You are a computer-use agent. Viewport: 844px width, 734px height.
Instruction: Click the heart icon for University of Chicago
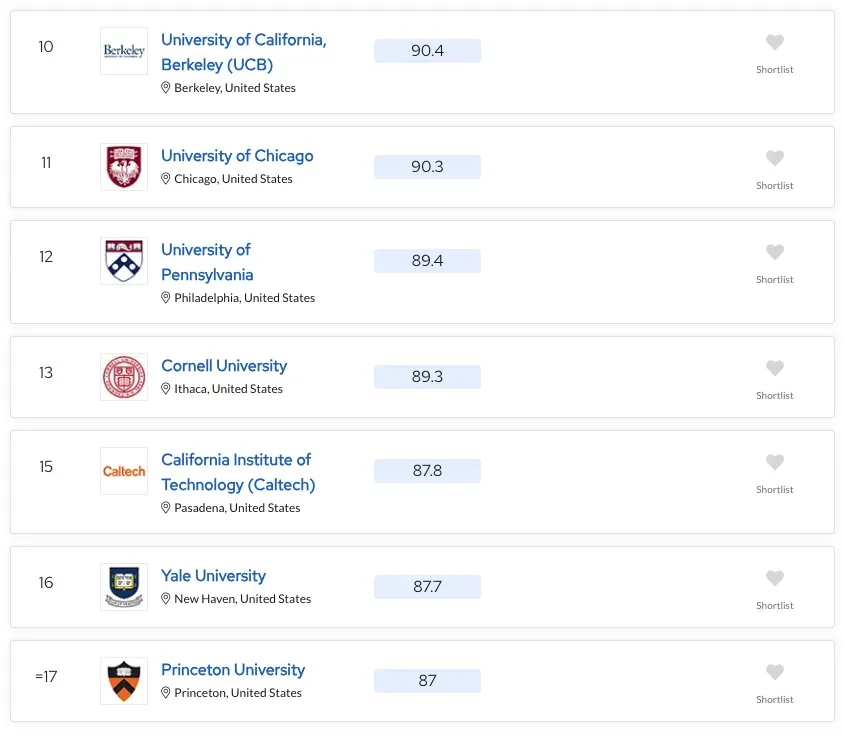click(x=775, y=158)
